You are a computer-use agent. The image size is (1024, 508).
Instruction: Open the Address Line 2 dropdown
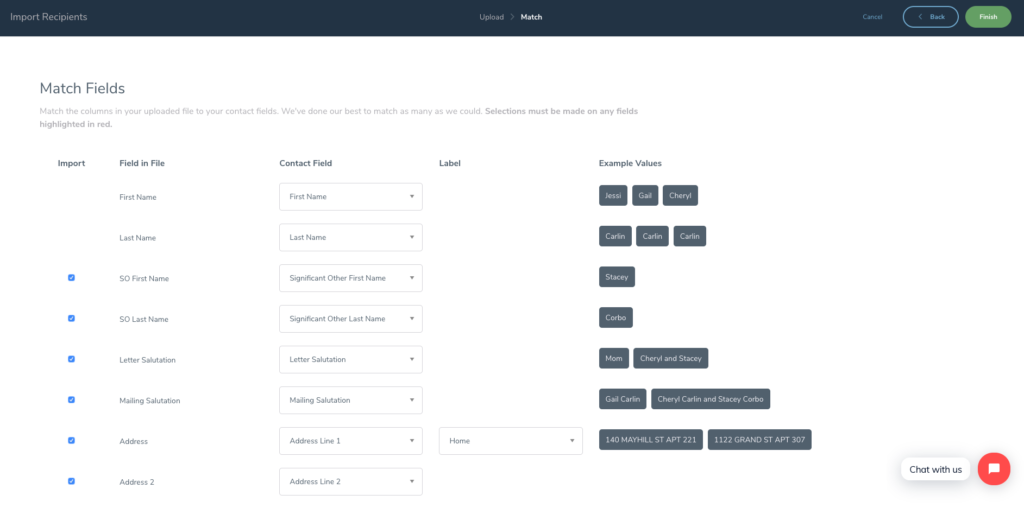pyautogui.click(x=351, y=481)
